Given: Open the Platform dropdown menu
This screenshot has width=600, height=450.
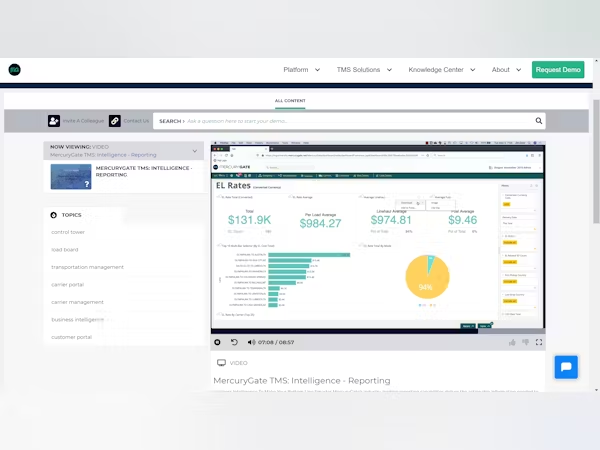Looking at the screenshot, I should (302, 70).
